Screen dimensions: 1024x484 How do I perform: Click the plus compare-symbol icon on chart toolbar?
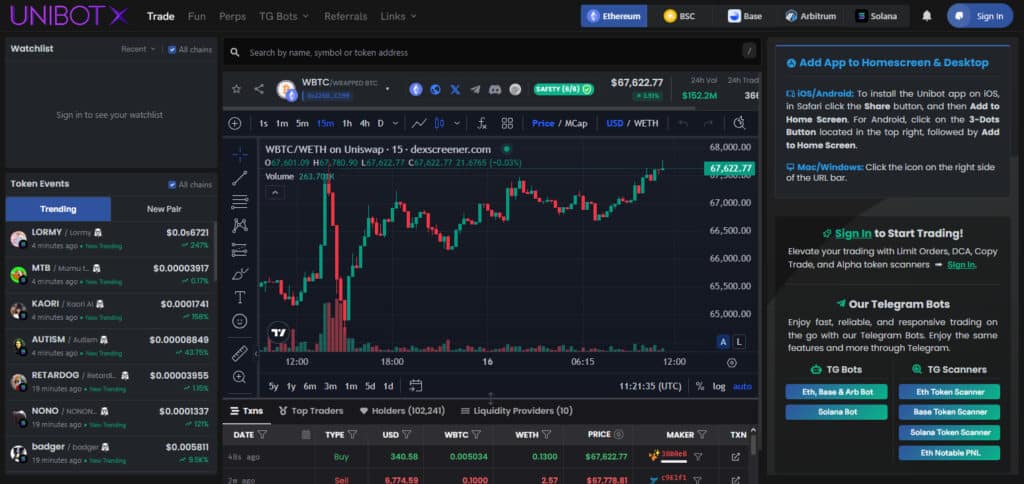(235, 123)
